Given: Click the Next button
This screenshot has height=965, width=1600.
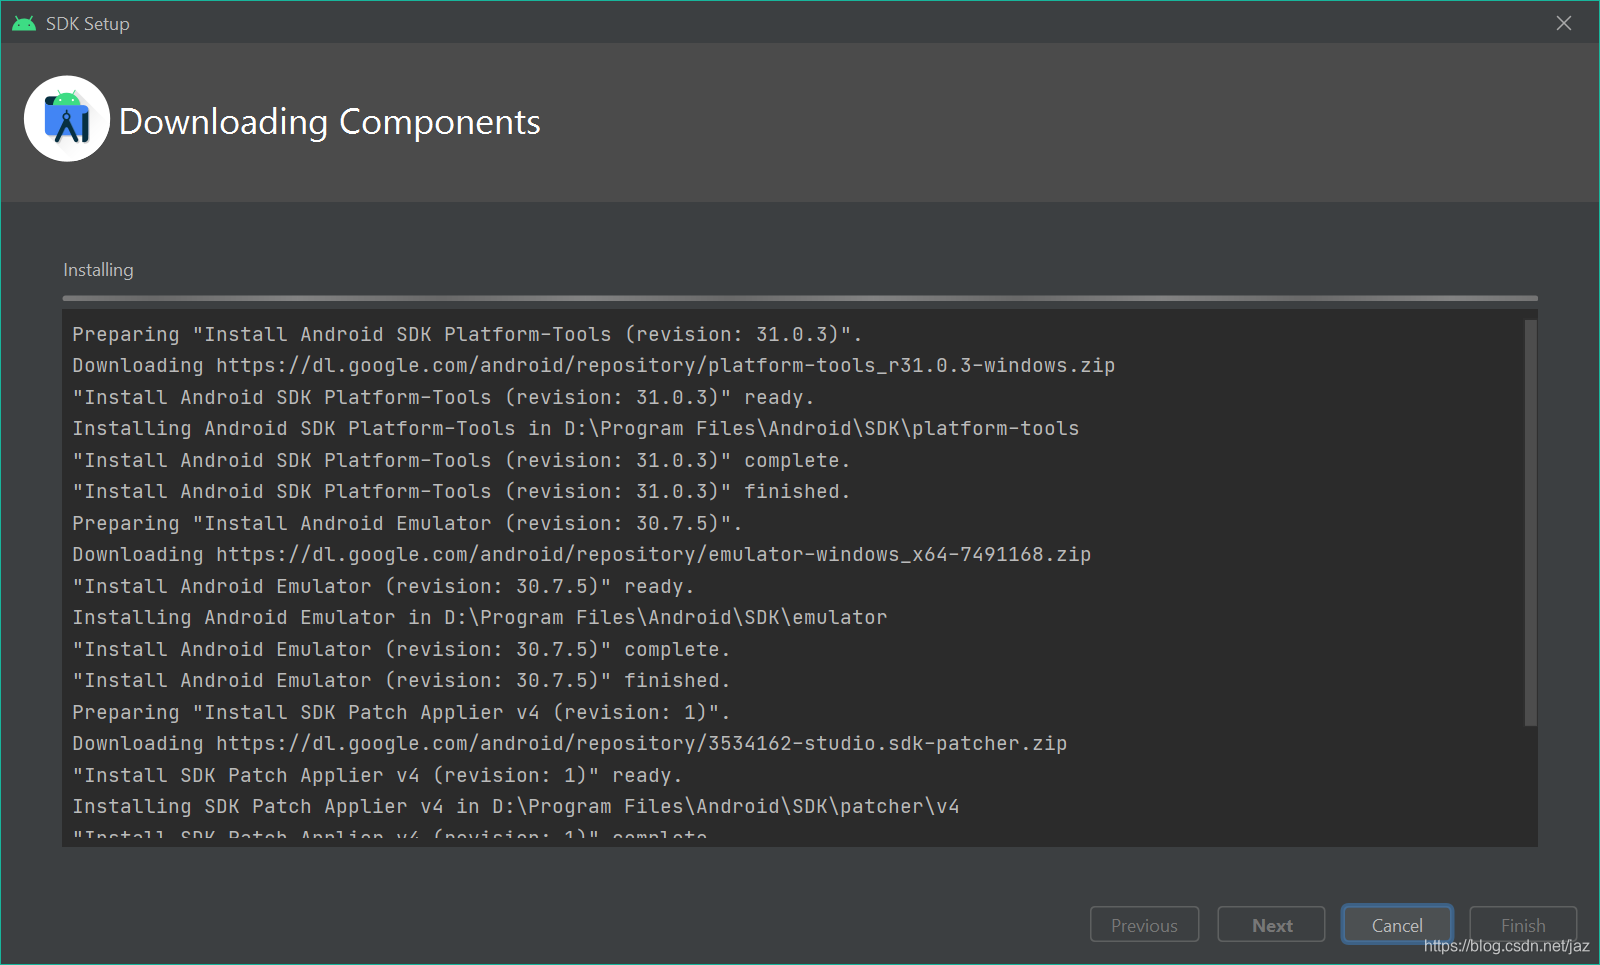Looking at the screenshot, I should (1271, 925).
